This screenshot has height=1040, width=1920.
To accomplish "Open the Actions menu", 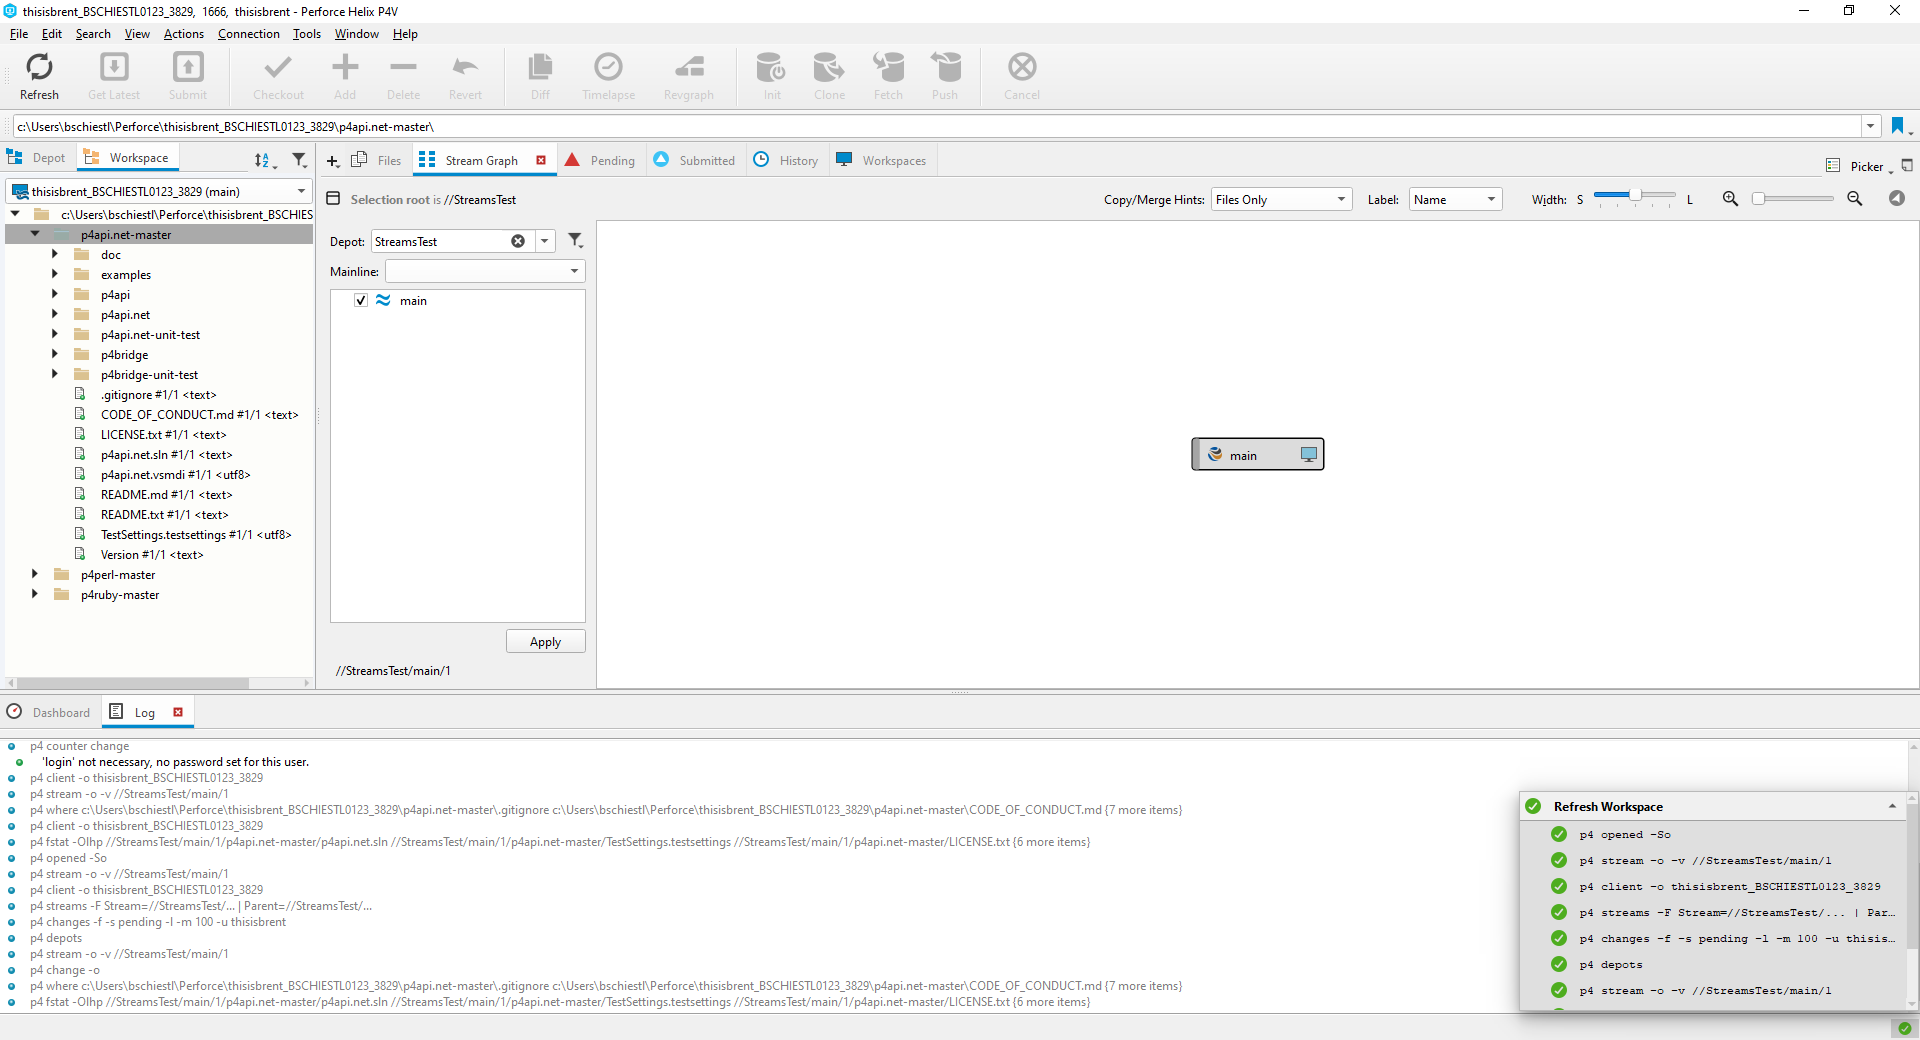I will coord(184,33).
